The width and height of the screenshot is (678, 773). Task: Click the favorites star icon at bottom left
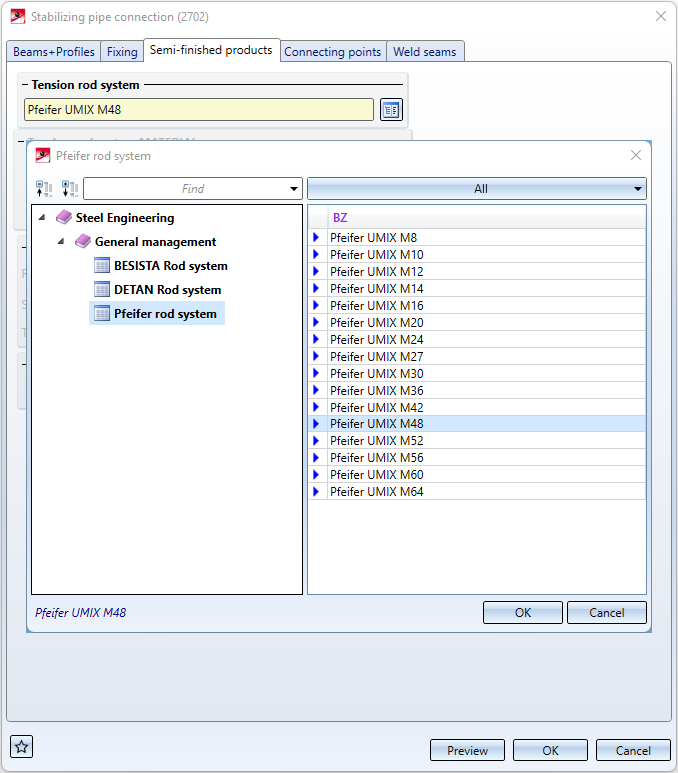[21, 747]
